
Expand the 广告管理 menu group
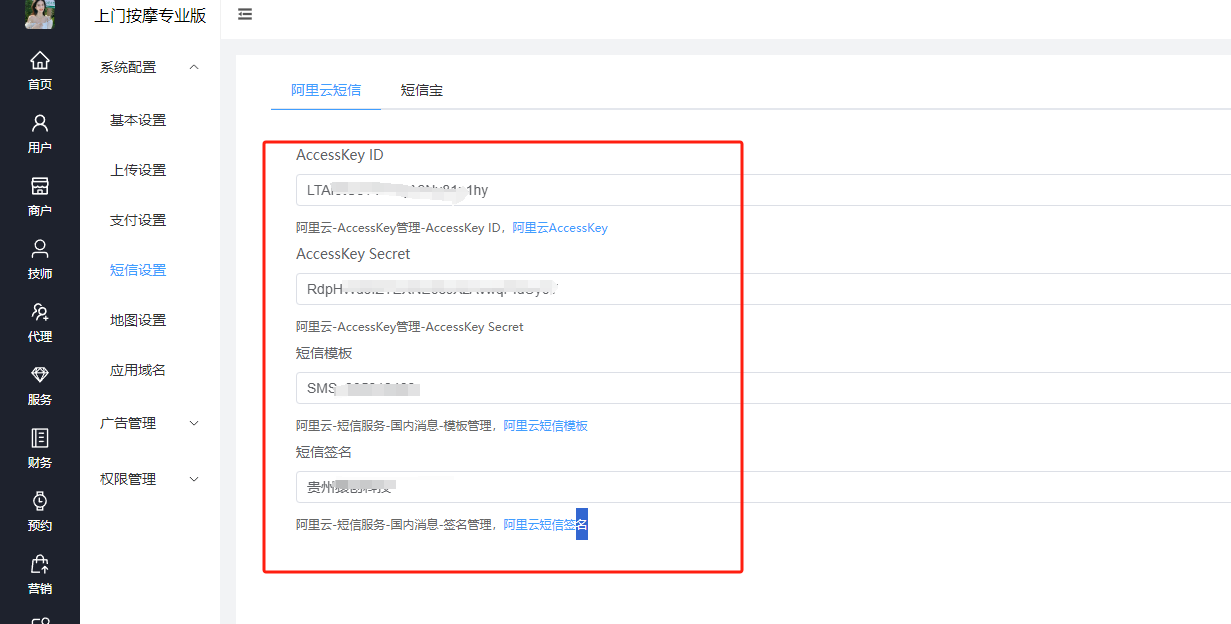[x=150, y=423]
